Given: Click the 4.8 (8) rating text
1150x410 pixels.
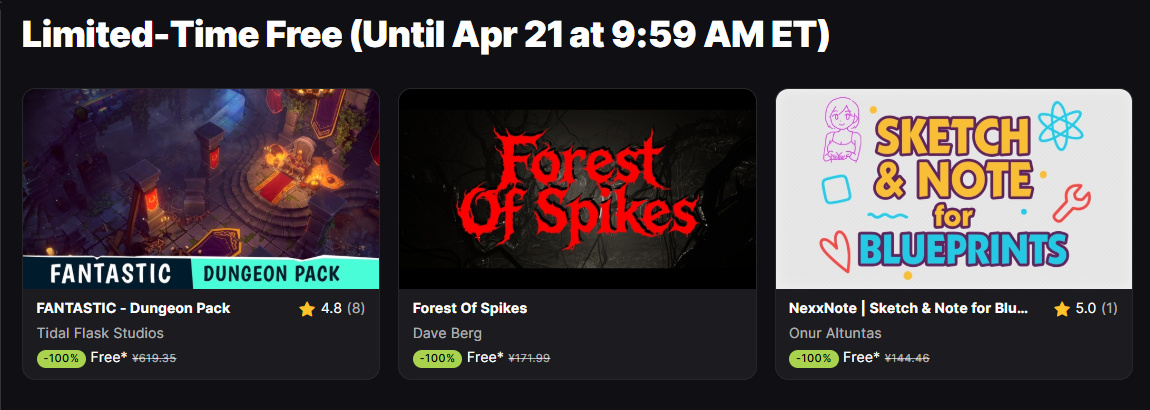Looking at the screenshot, I should tap(342, 309).
